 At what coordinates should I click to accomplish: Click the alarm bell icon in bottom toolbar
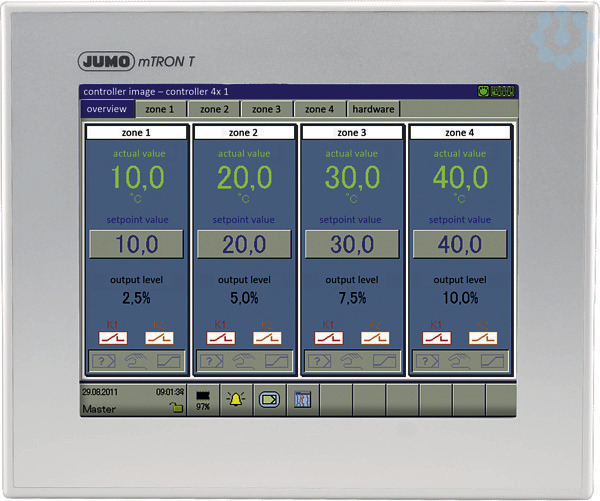tap(236, 400)
